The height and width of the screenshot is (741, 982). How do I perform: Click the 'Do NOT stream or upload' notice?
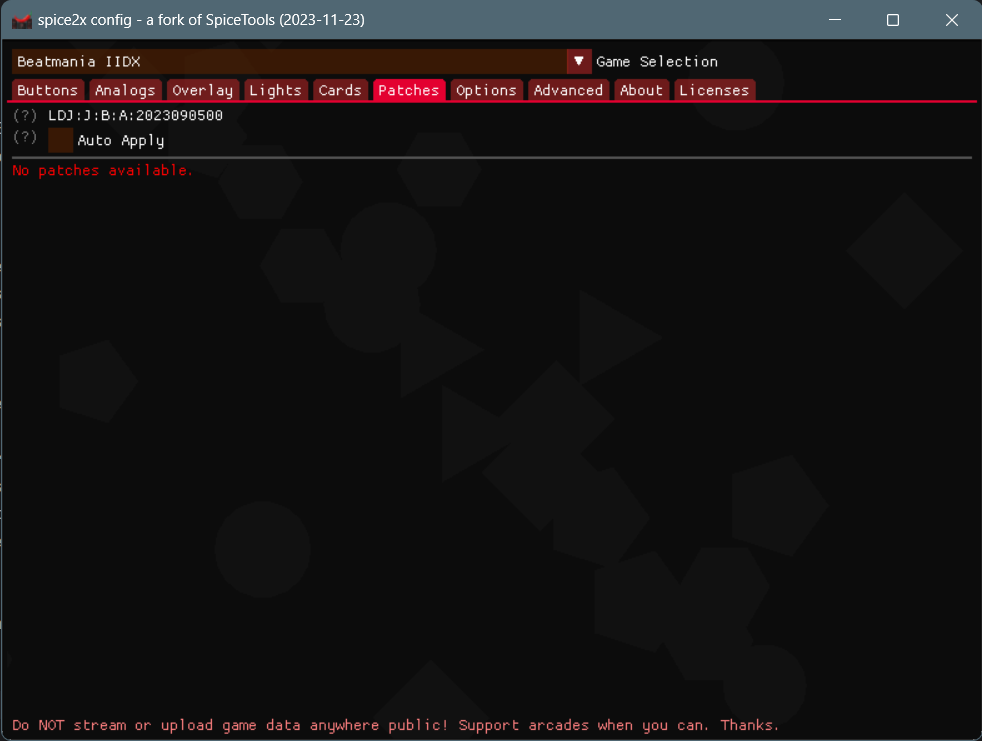click(396, 725)
